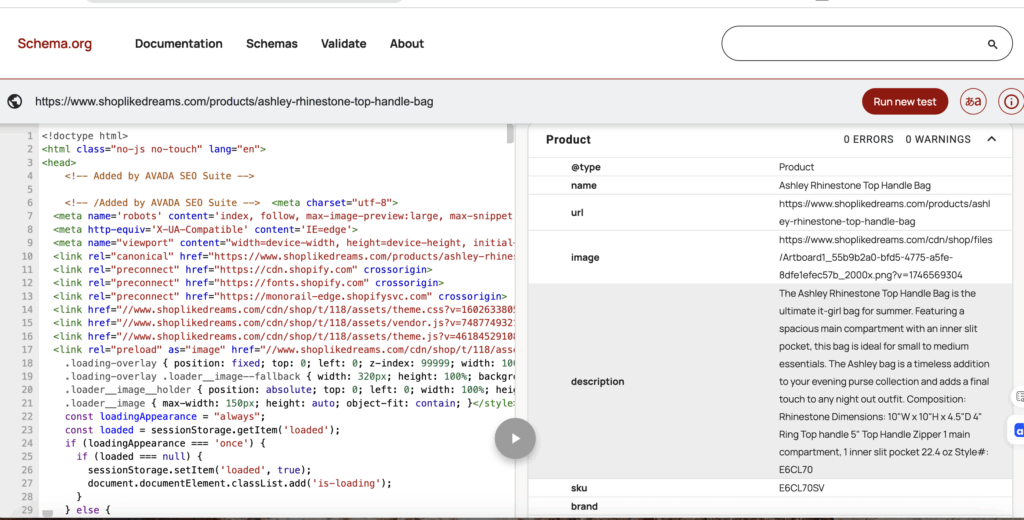
Task: Go to the Validate page
Action: point(343,44)
